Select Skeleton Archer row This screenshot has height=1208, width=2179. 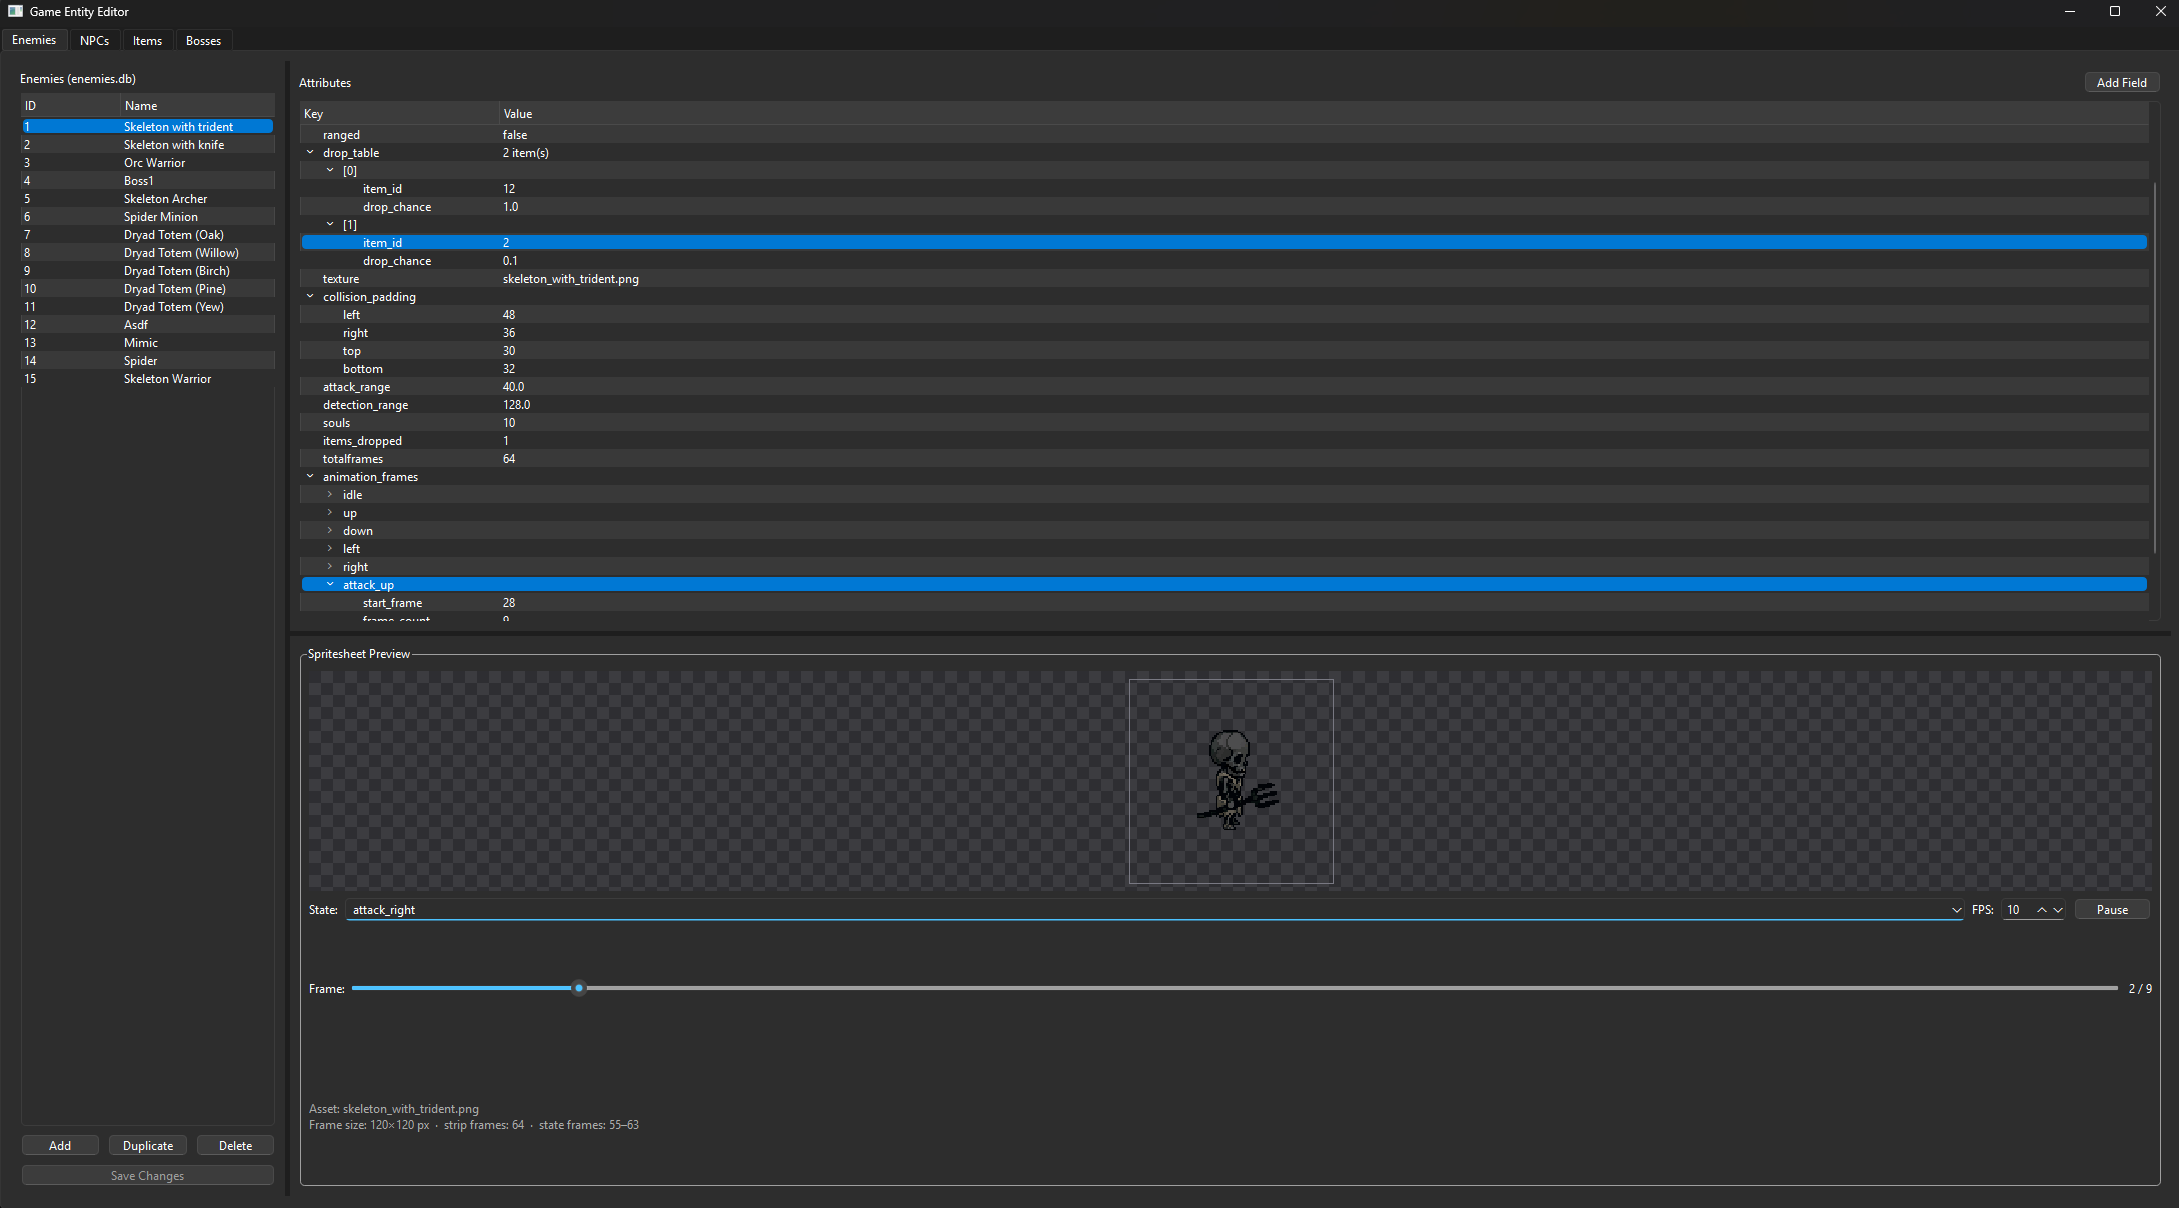pos(147,199)
